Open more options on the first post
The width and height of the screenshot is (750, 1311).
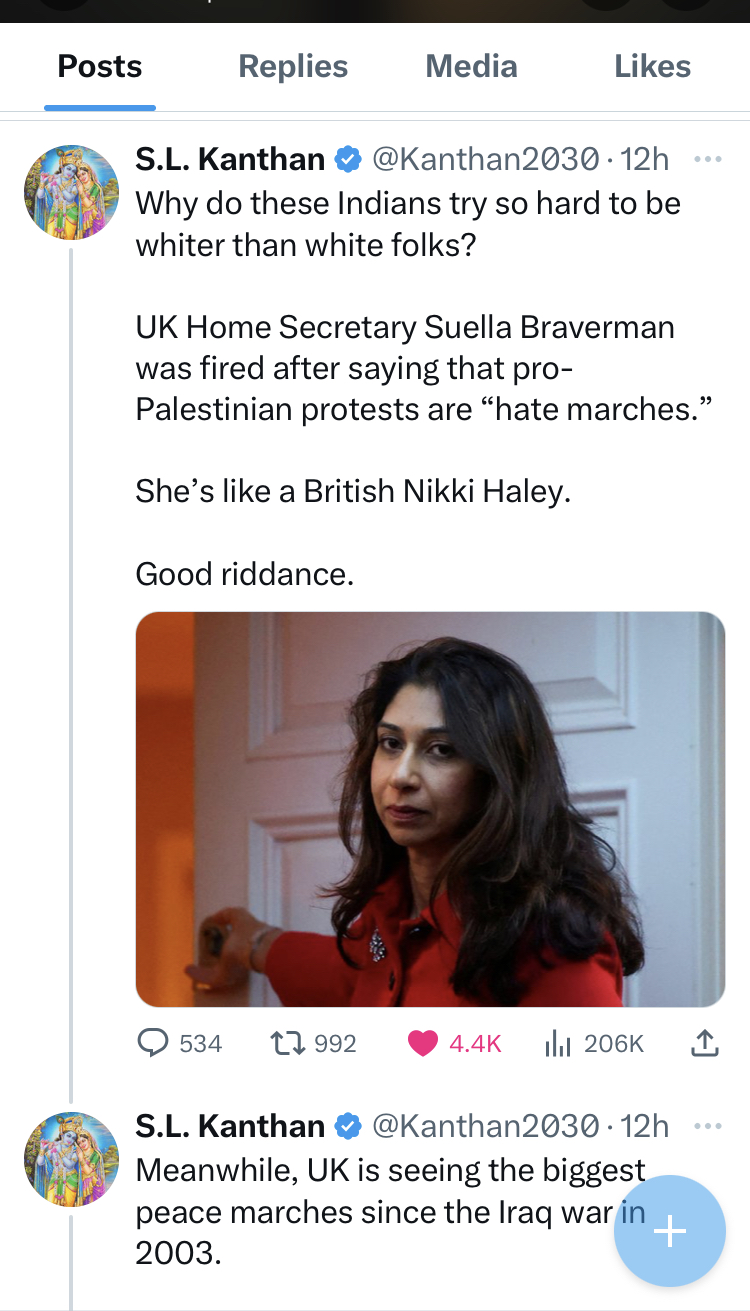pos(707,158)
